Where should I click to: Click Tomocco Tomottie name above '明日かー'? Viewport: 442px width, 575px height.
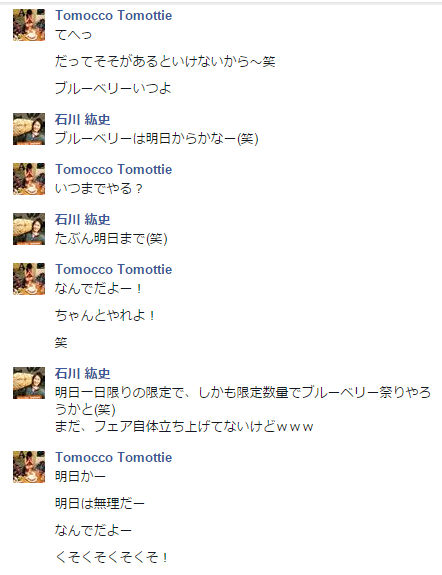coord(114,457)
